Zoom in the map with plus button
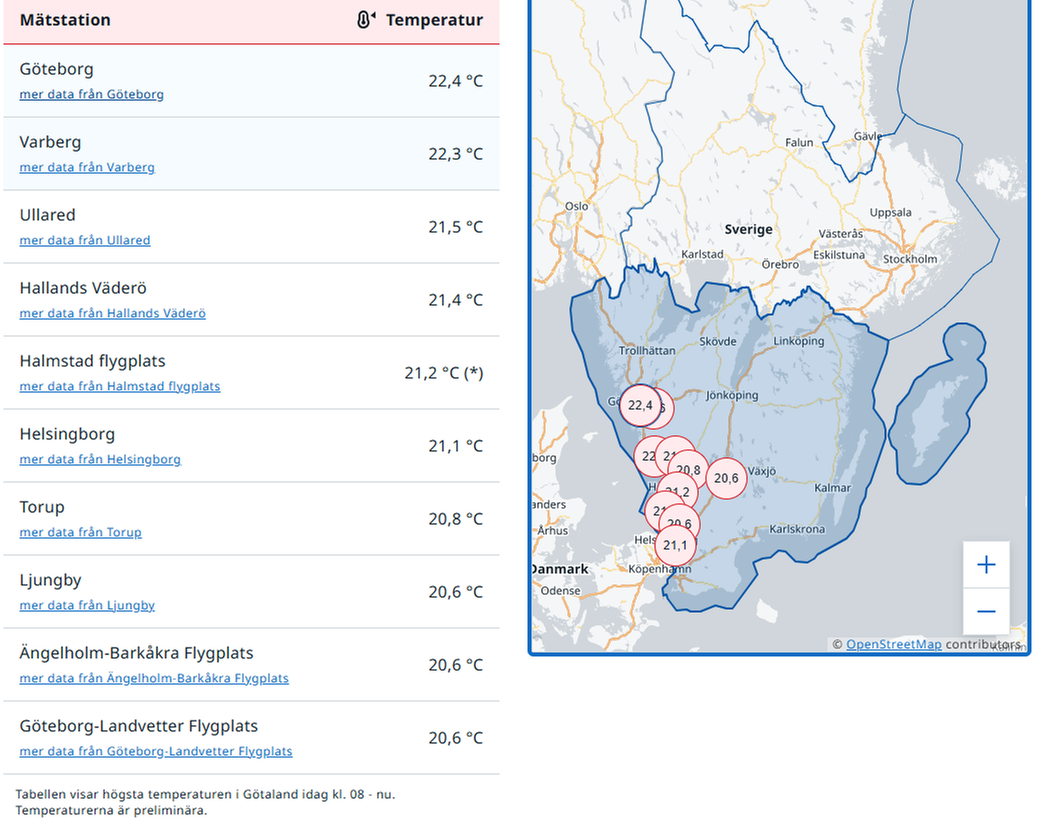This screenshot has width=1045, height=821. pos(986,565)
